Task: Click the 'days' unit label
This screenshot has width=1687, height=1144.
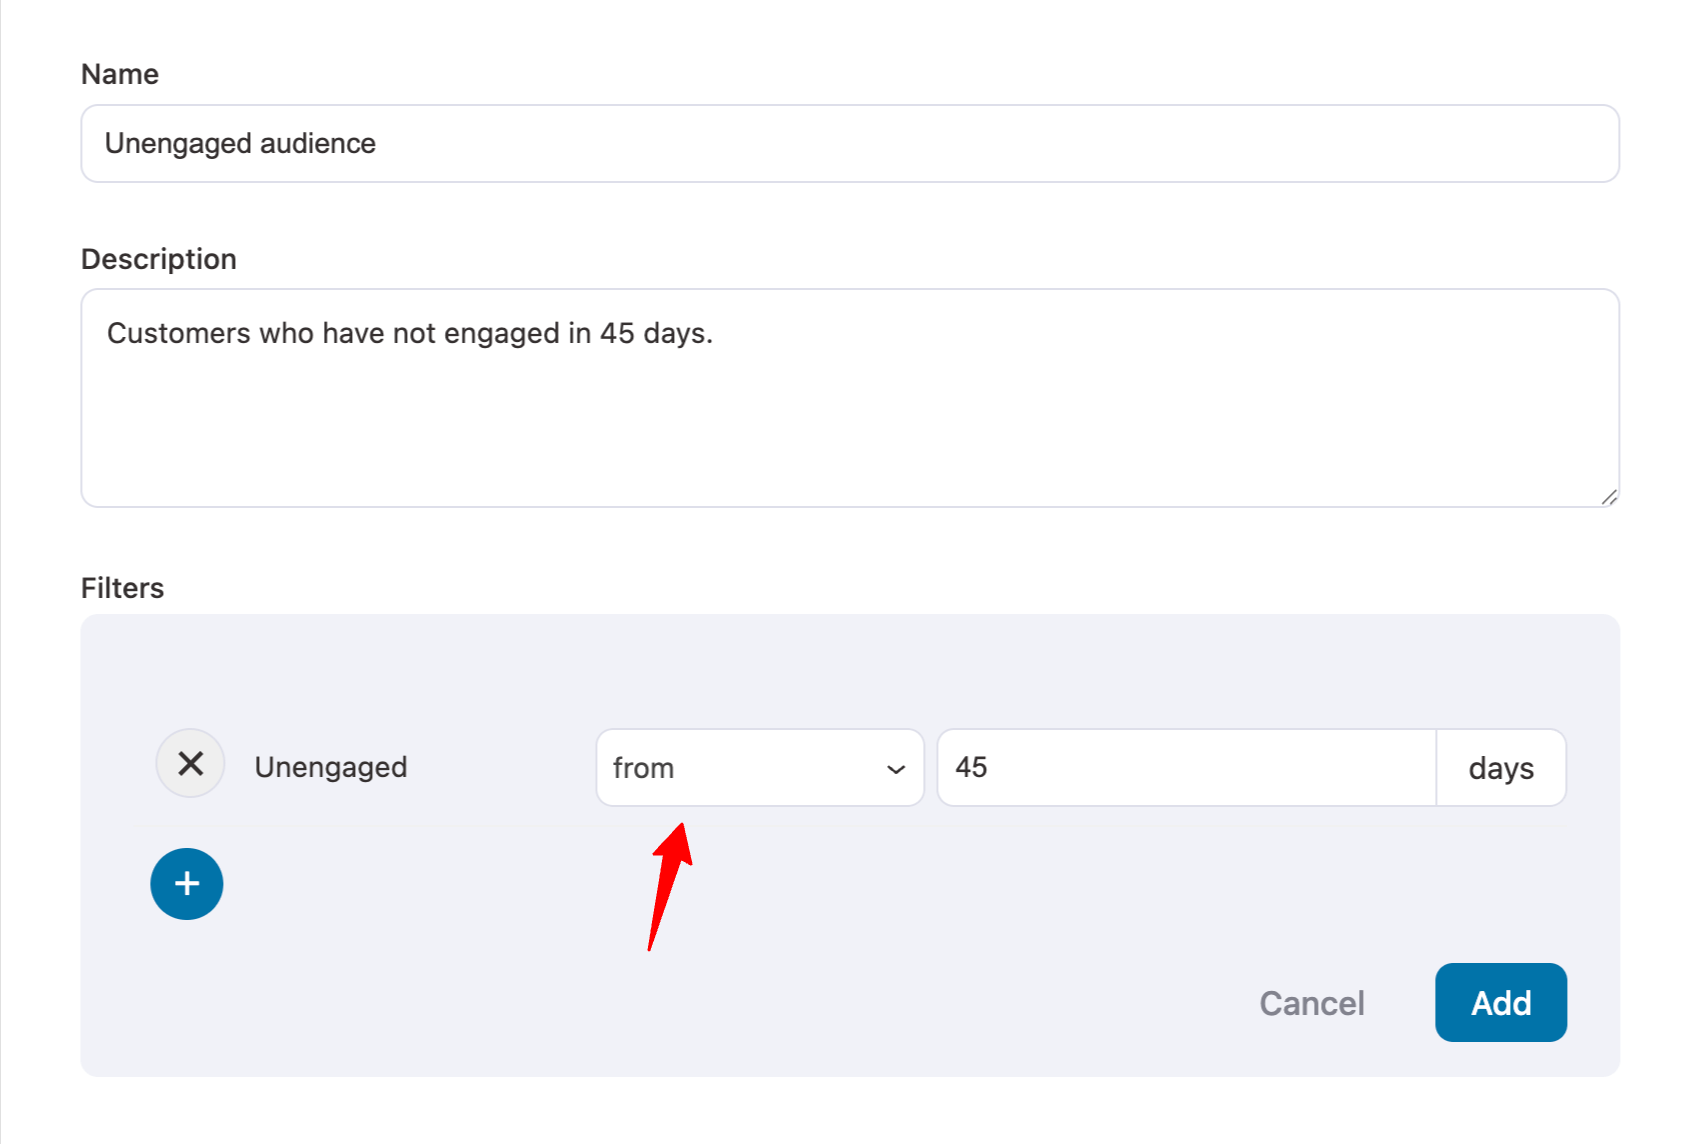Action: (x=1501, y=768)
